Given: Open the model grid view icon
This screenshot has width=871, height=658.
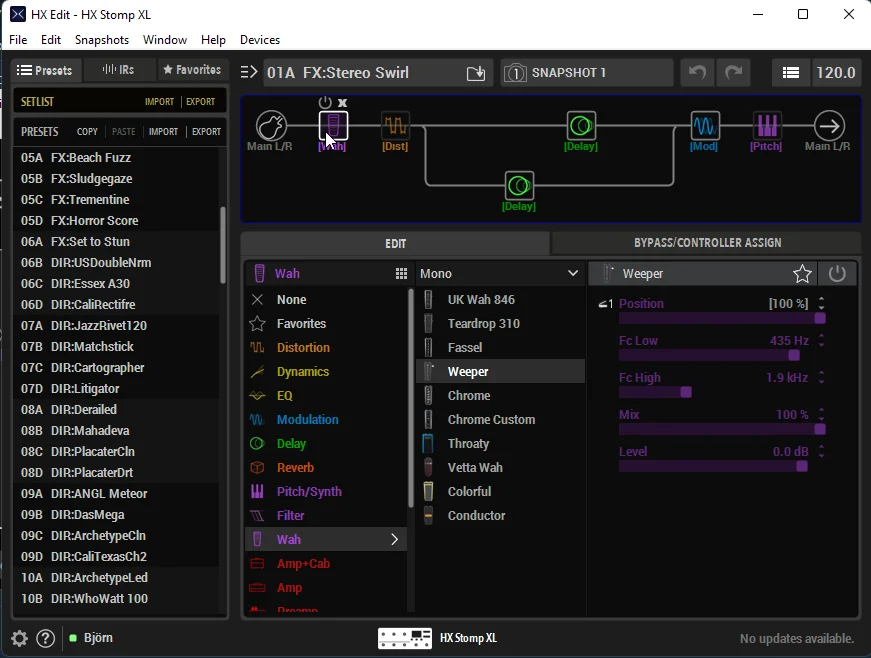Looking at the screenshot, I should click(401, 273).
